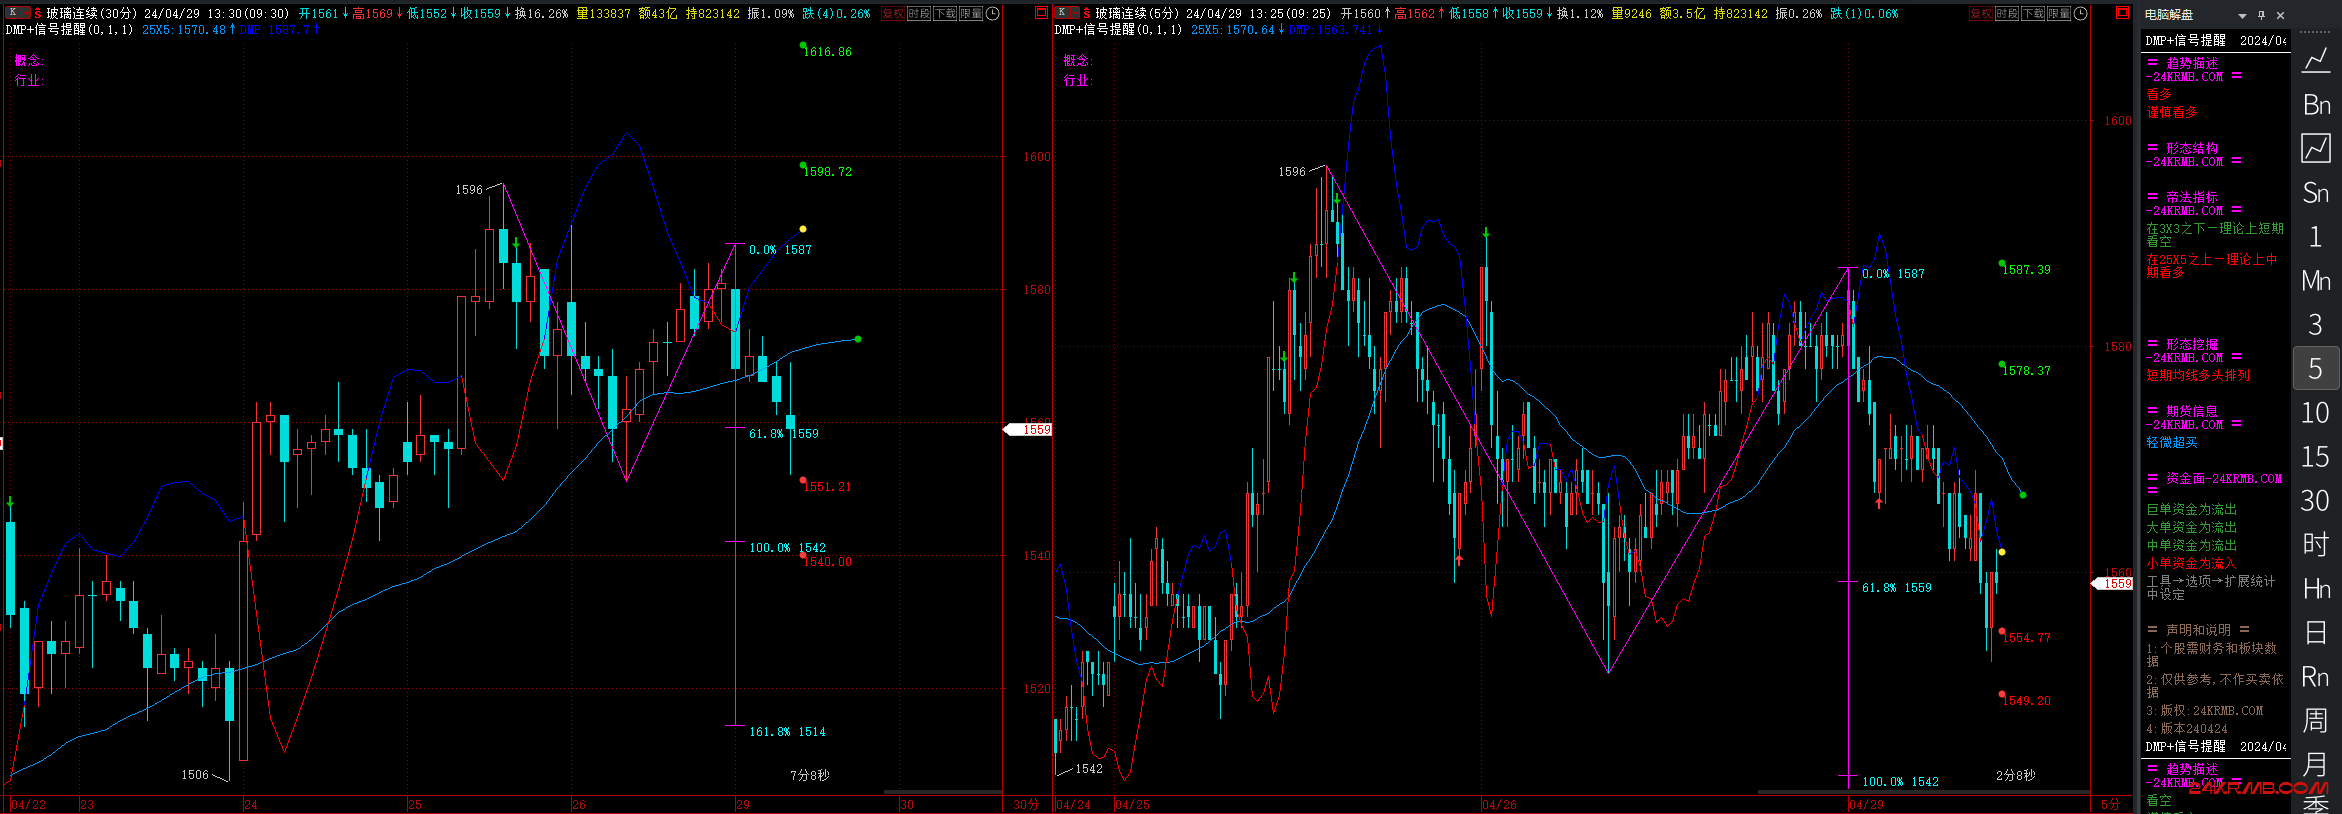This screenshot has height=814, width=2342.
Task: Switch to the weekly 周 period
Action: (2316, 721)
